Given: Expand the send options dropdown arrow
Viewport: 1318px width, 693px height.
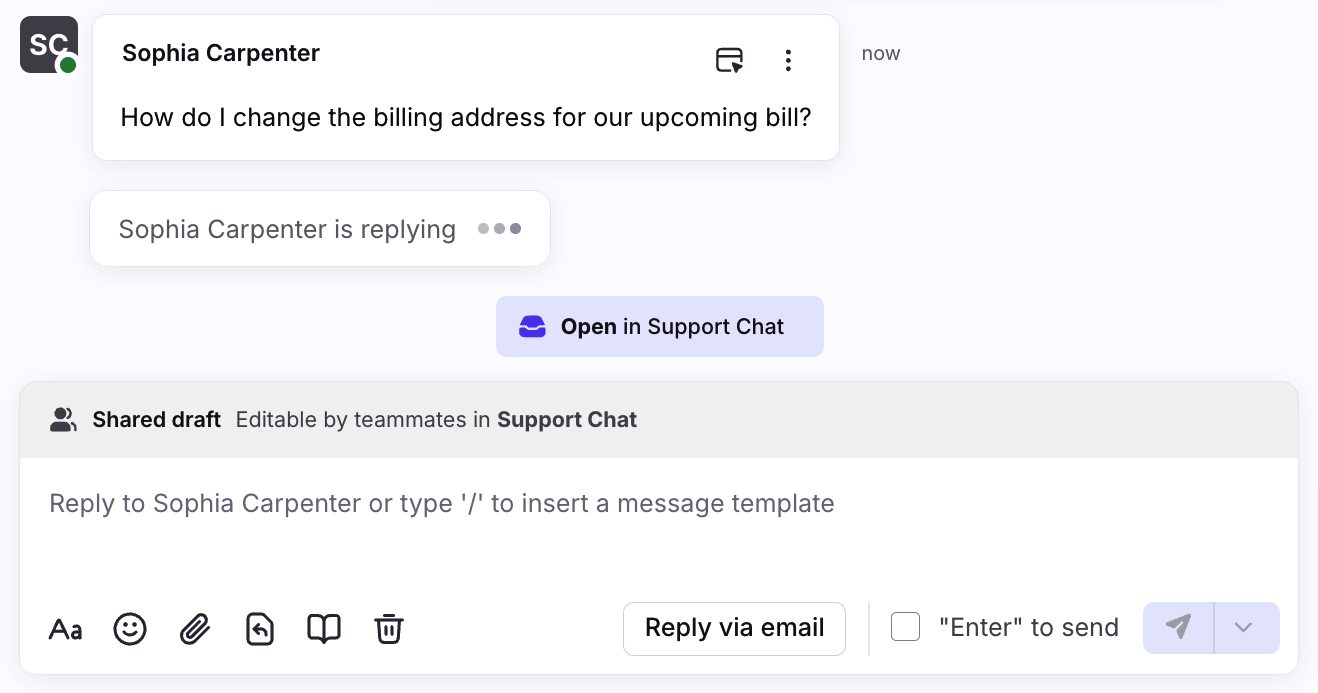Looking at the screenshot, I should (1244, 628).
